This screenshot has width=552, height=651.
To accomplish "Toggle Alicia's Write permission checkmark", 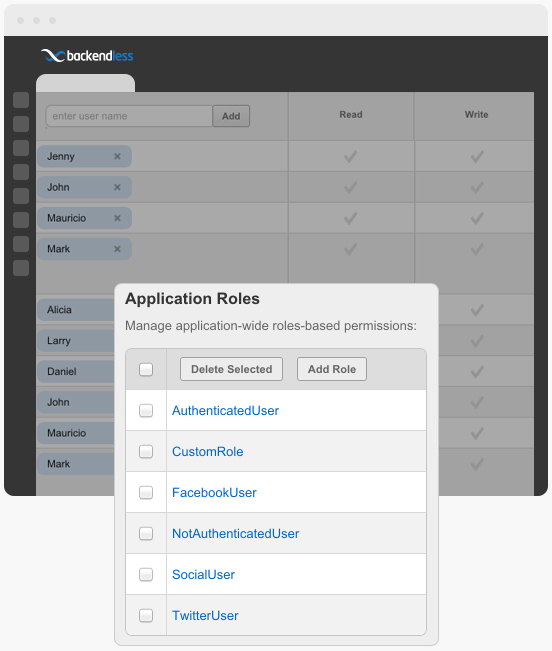I will [477, 310].
